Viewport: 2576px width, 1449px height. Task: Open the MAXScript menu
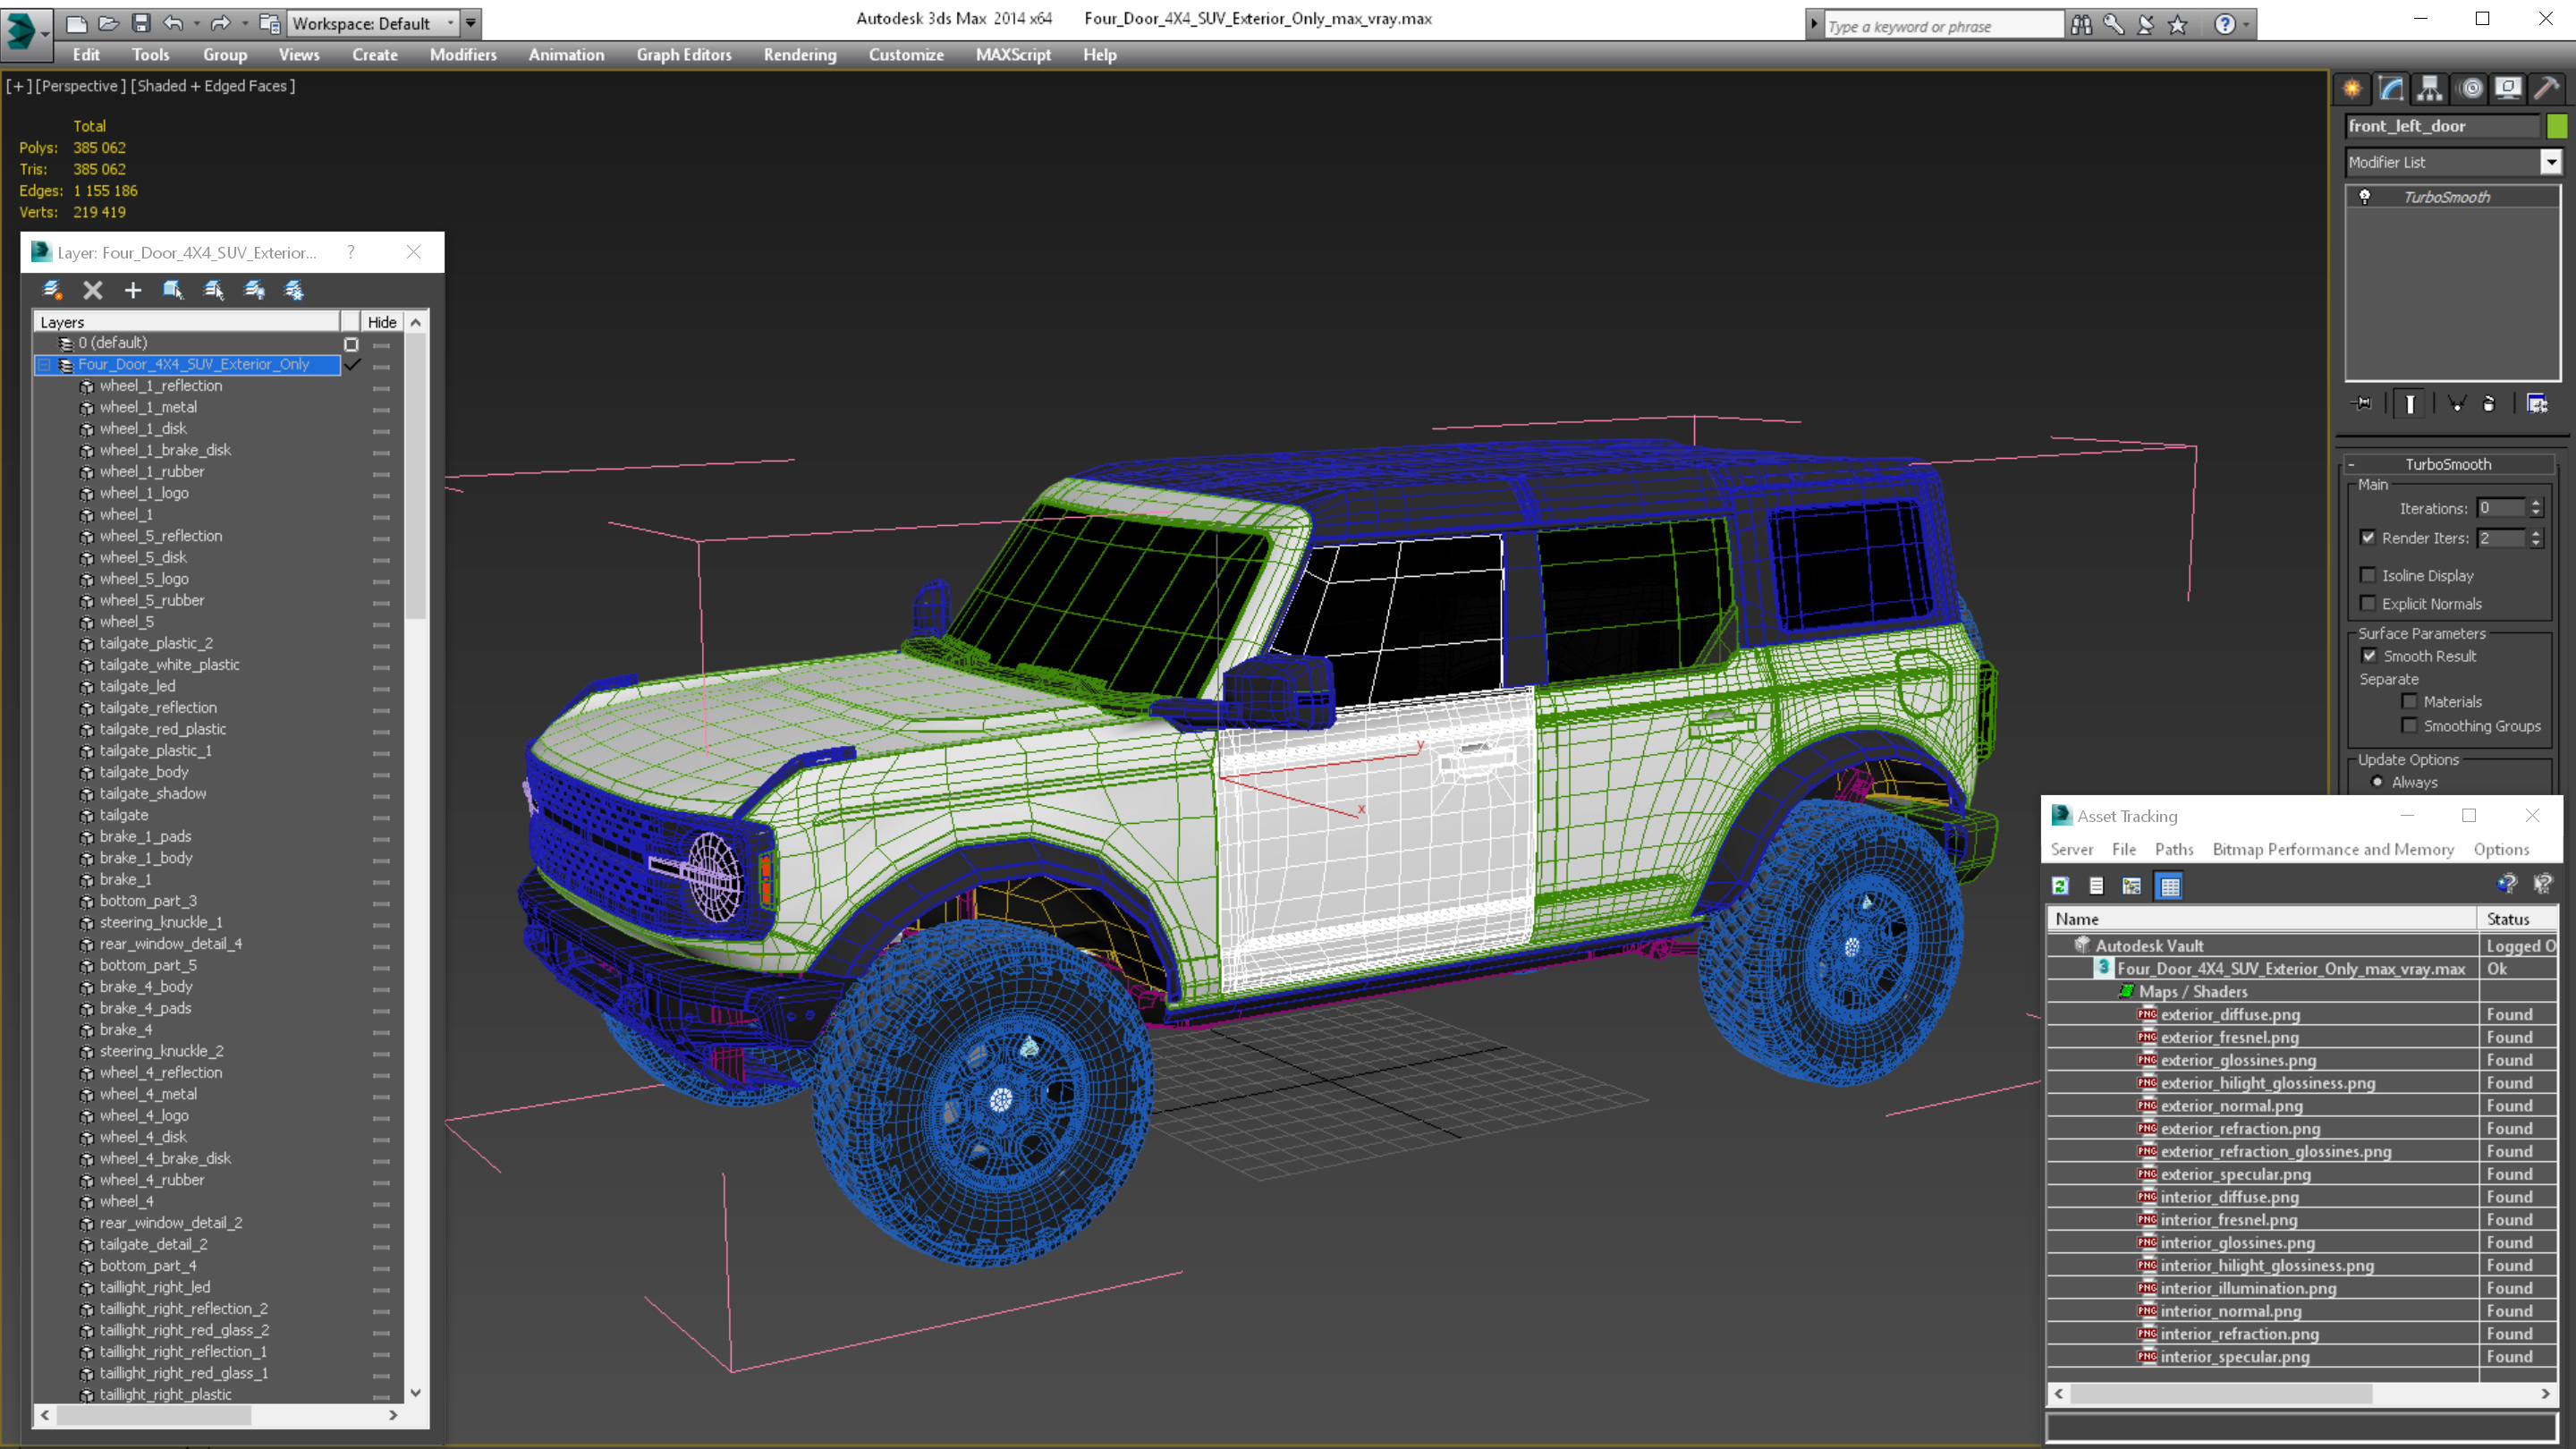click(1013, 55)
